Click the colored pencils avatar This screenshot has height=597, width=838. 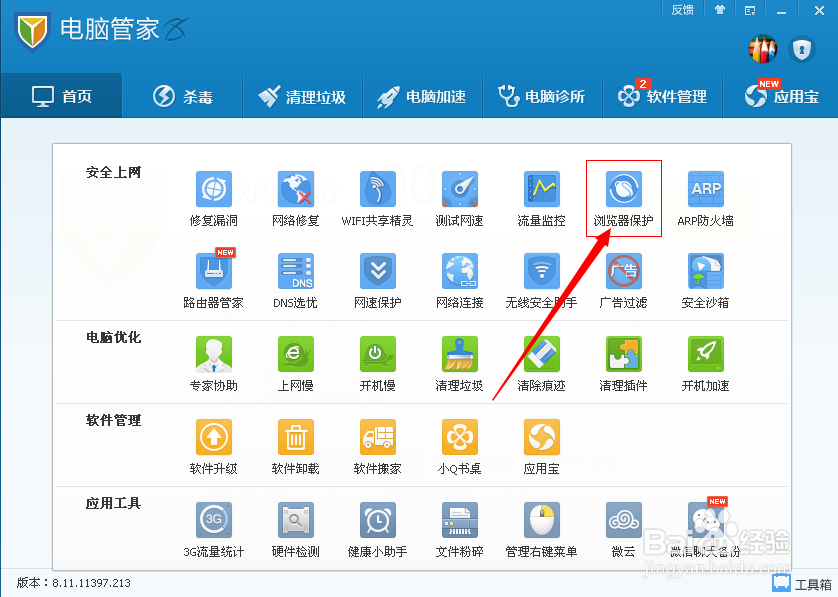coord(763,49)
